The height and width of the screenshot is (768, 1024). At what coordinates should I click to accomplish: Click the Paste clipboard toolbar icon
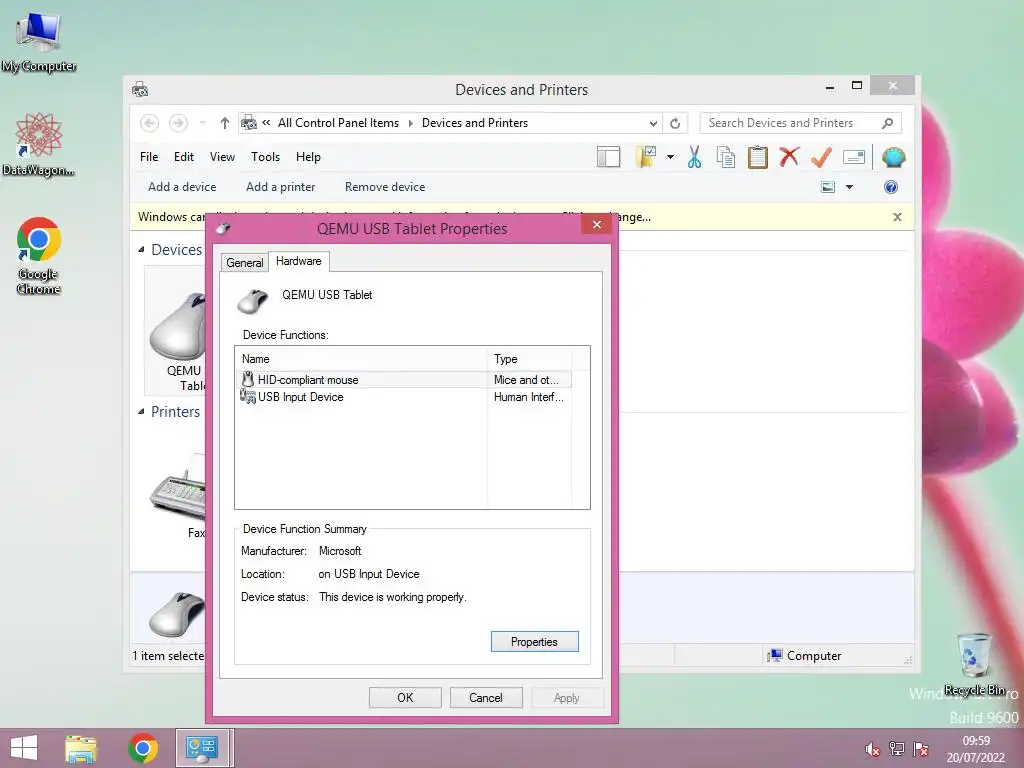click(758, 157)
